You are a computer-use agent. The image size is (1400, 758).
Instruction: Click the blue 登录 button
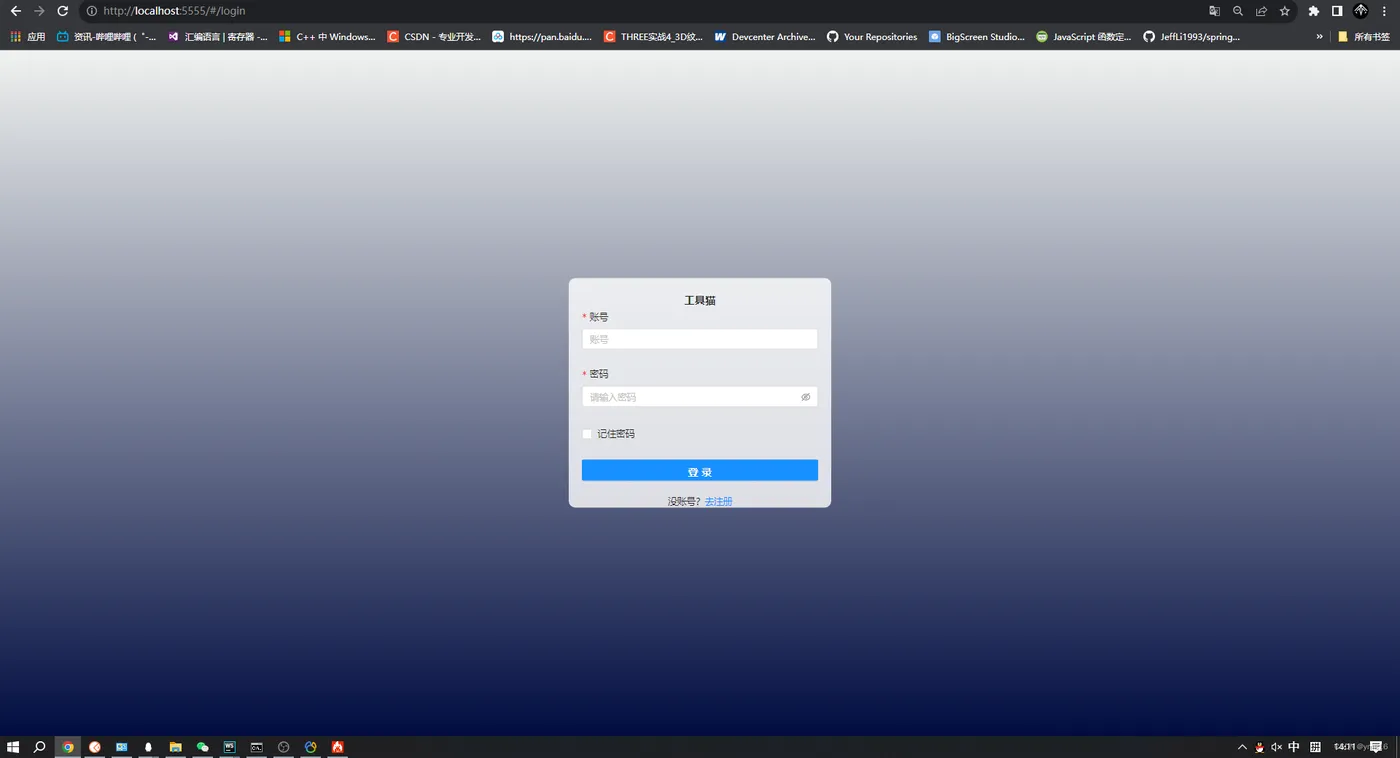(700, 471)
